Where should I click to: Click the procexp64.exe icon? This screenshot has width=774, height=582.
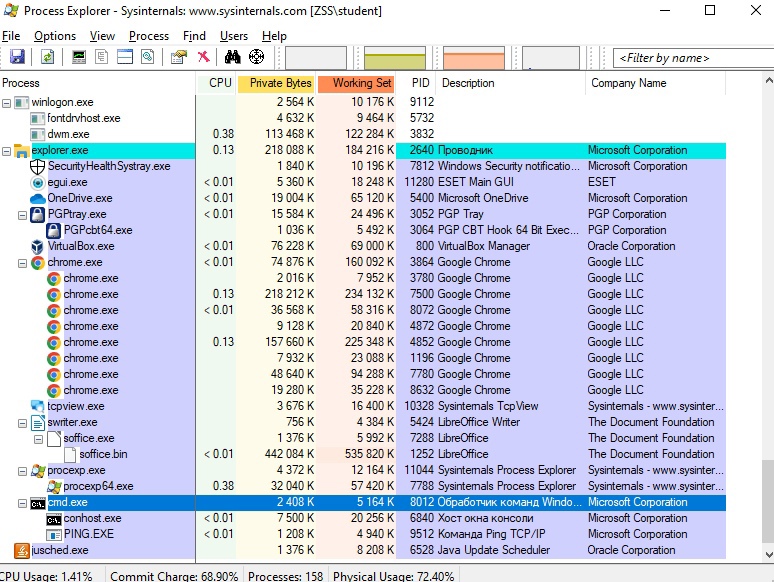coord(53,486)
